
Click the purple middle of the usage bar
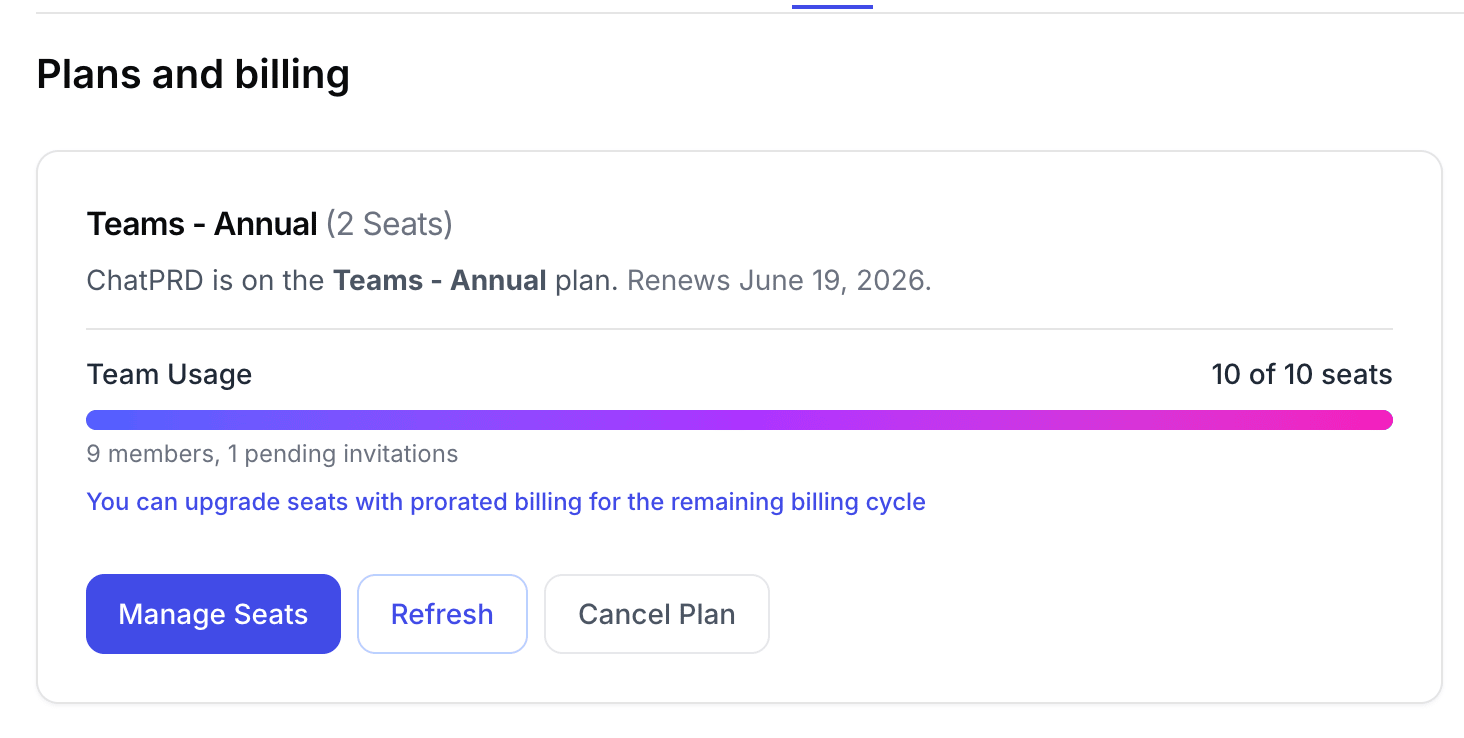coord(740,420)
